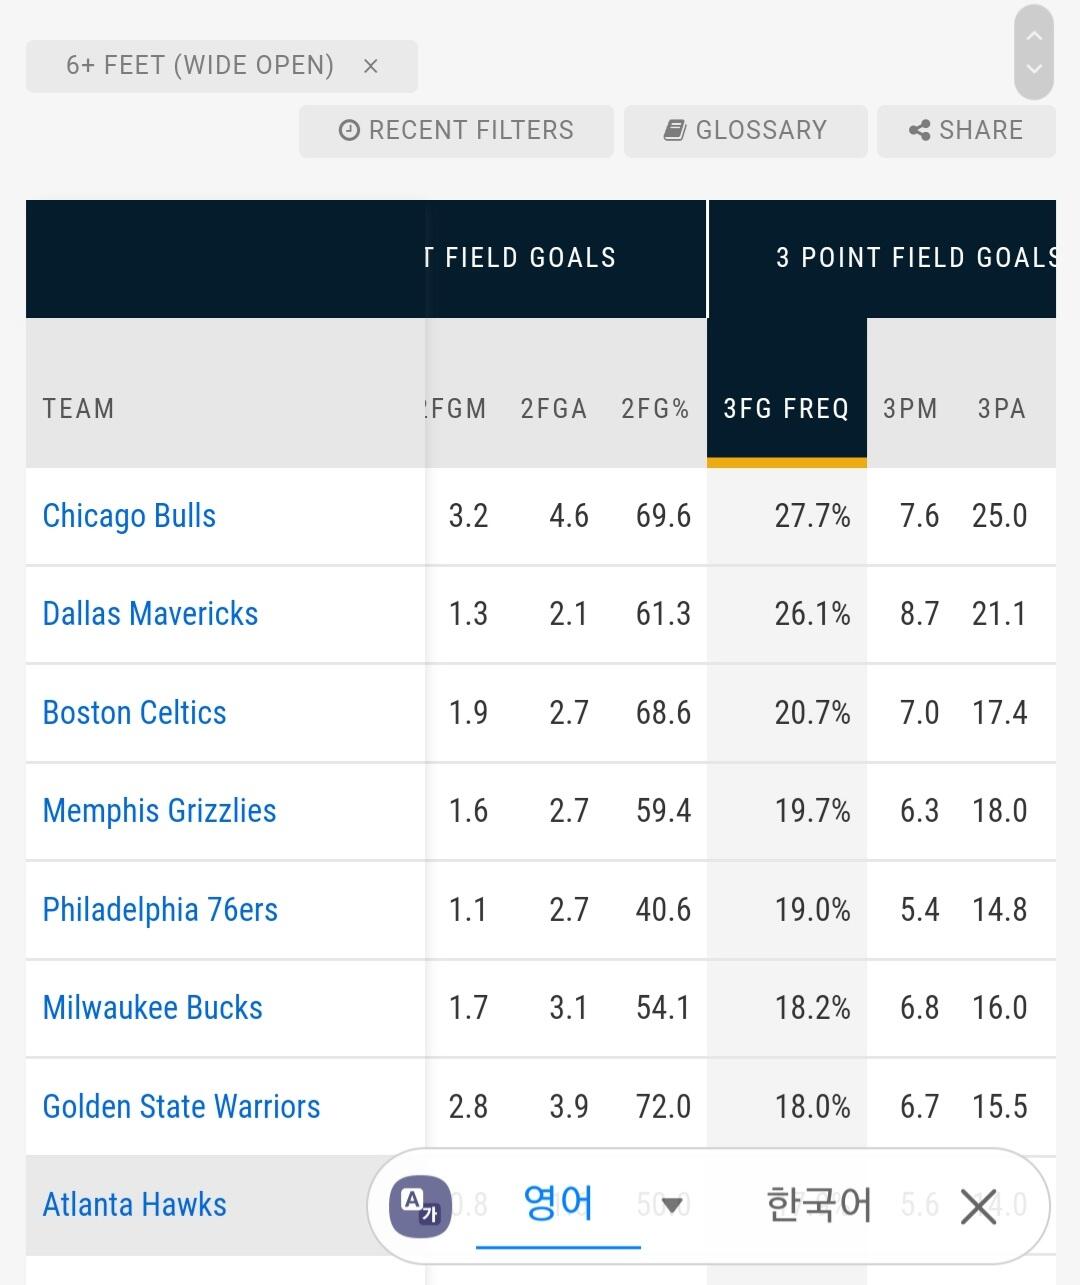Sort table by 2FG% column header
Image resolution: width=1080 pixels, height=1285 pixels.
[655, 408]
